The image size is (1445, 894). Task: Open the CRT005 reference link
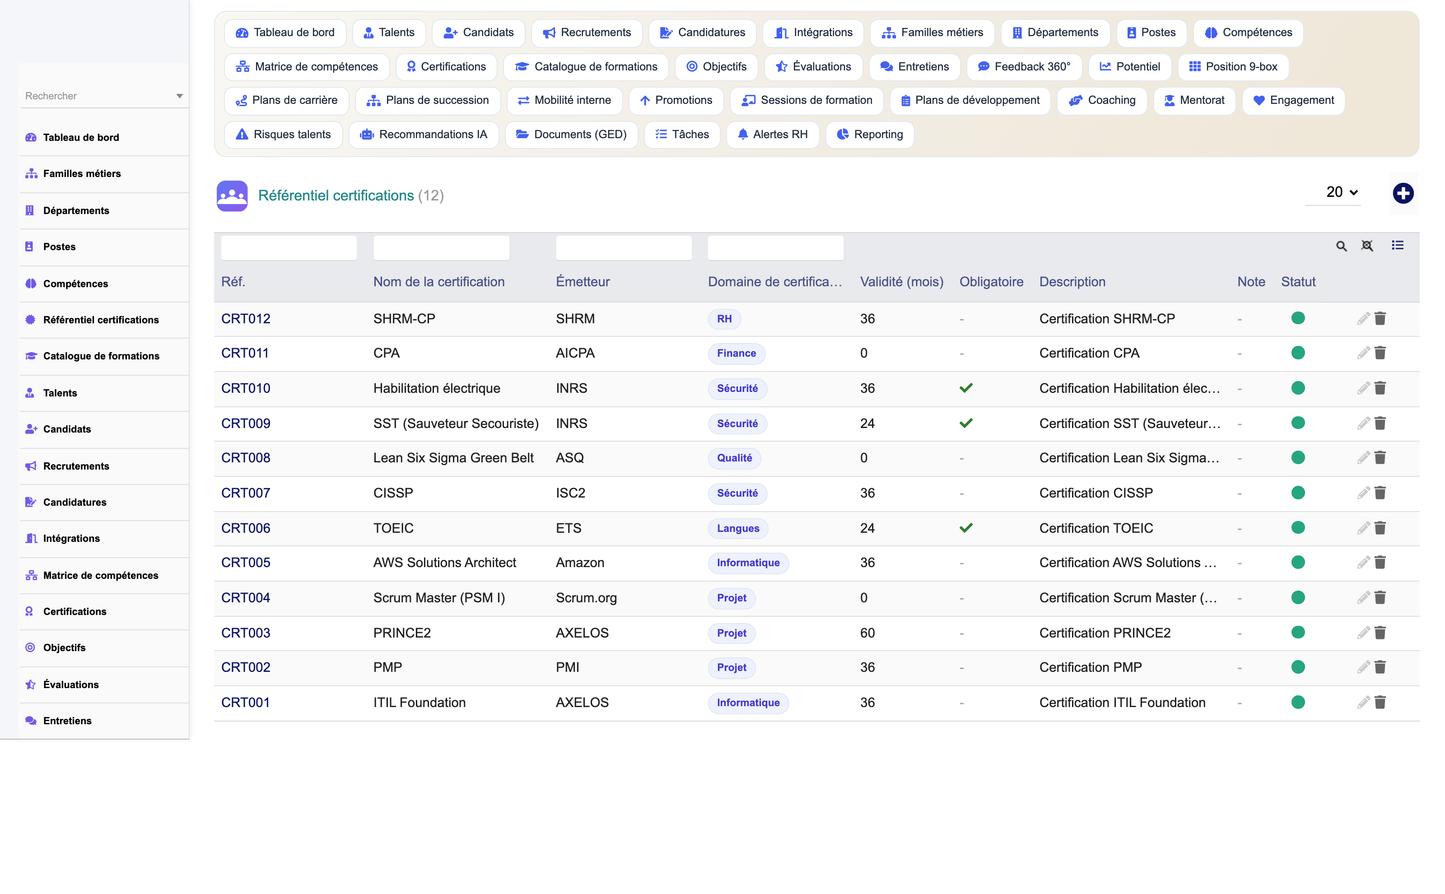pos(246,563)
